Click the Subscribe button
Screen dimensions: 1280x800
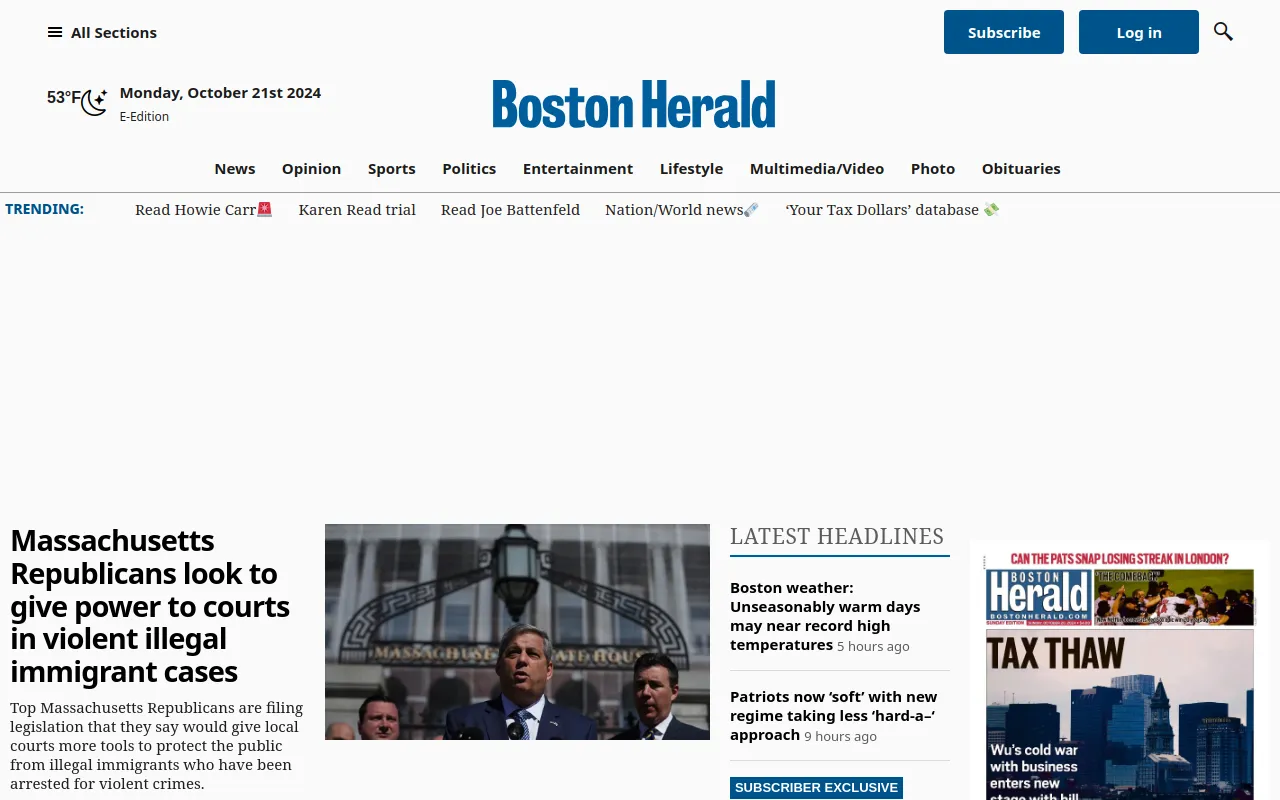pos(1004,32)
